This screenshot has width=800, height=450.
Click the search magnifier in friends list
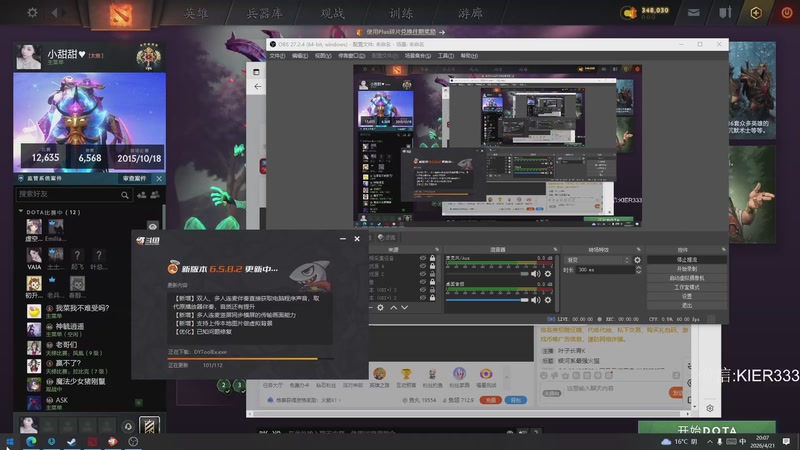pyautogui.click(x=125, y=195)
